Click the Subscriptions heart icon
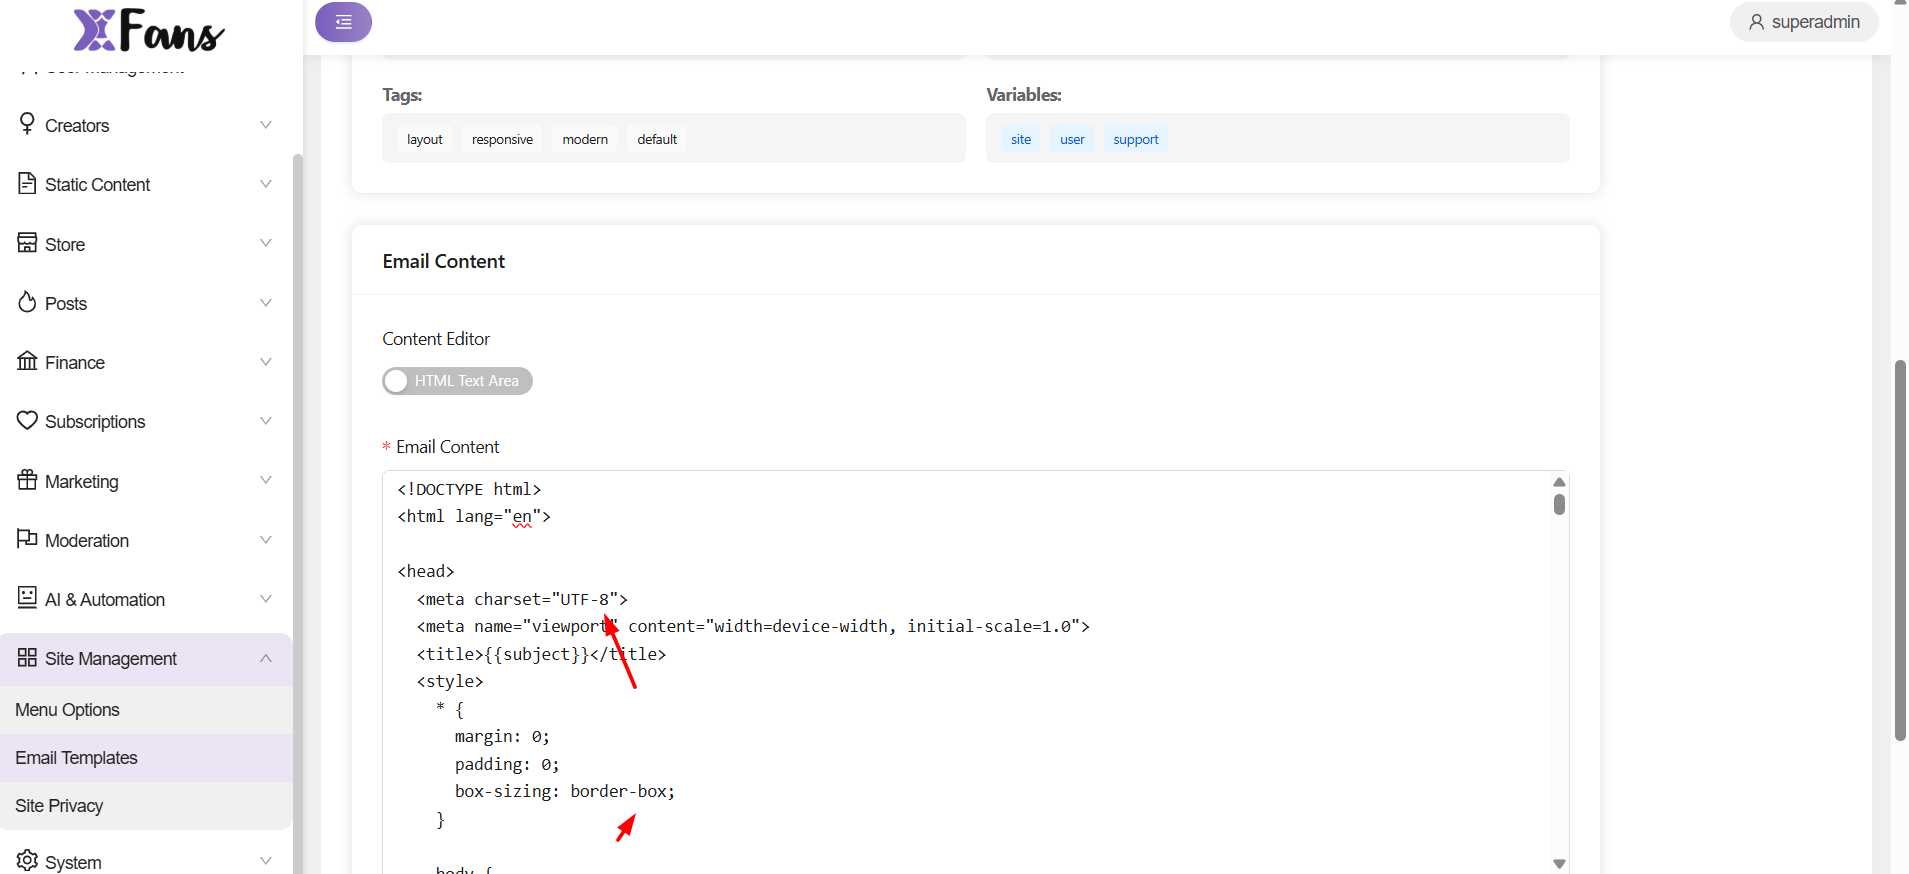 (27, 421)
